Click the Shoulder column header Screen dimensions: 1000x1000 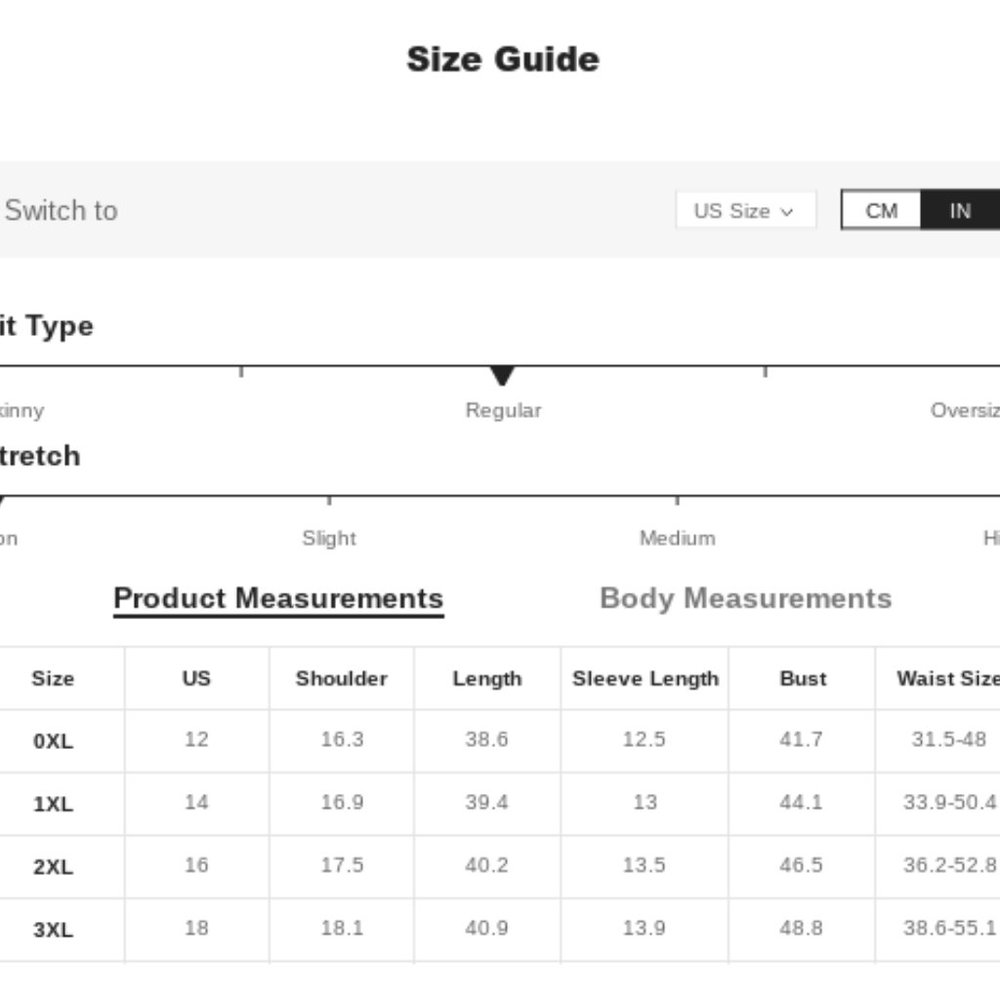click(x=341, y=678)
